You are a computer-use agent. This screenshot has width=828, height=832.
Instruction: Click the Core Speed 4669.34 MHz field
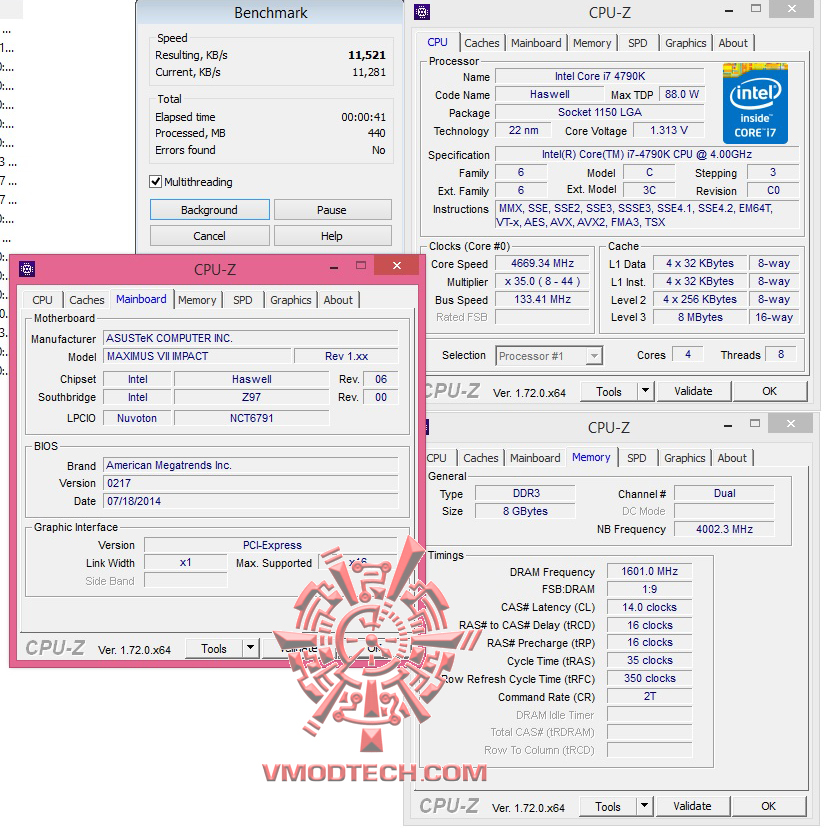click(542, 263)
